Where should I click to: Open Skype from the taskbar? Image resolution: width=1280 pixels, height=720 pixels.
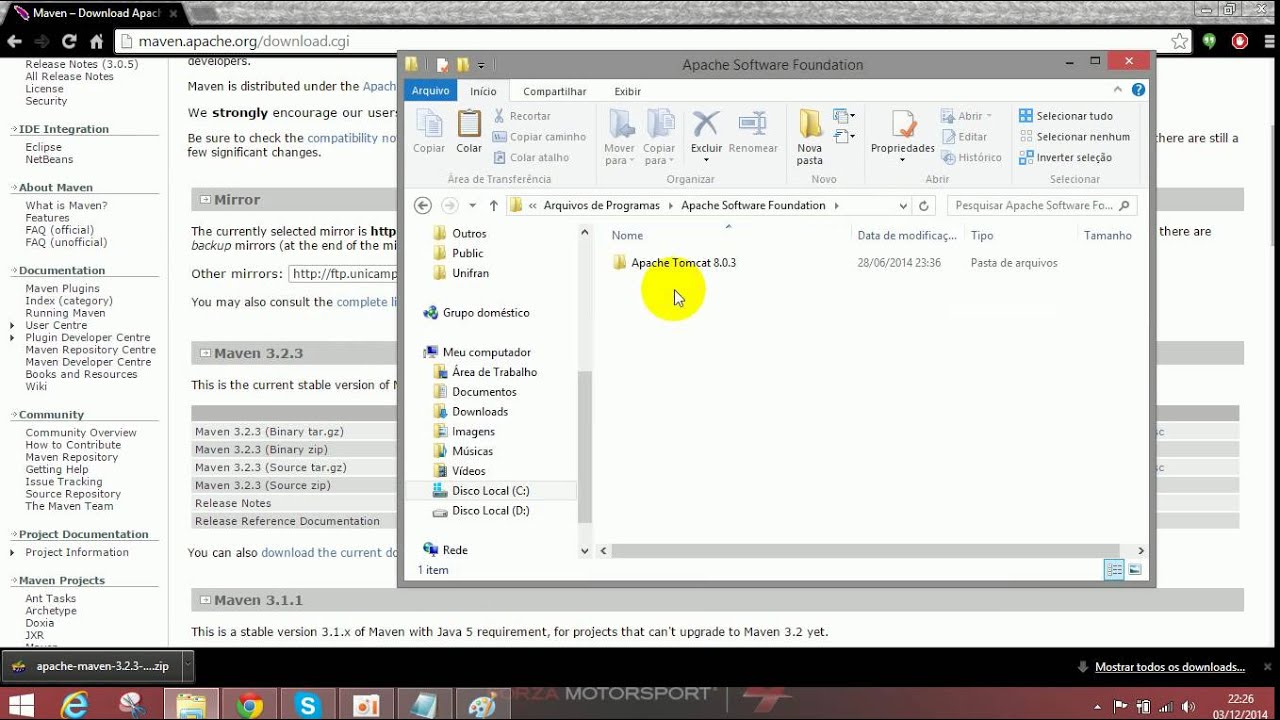307,705
